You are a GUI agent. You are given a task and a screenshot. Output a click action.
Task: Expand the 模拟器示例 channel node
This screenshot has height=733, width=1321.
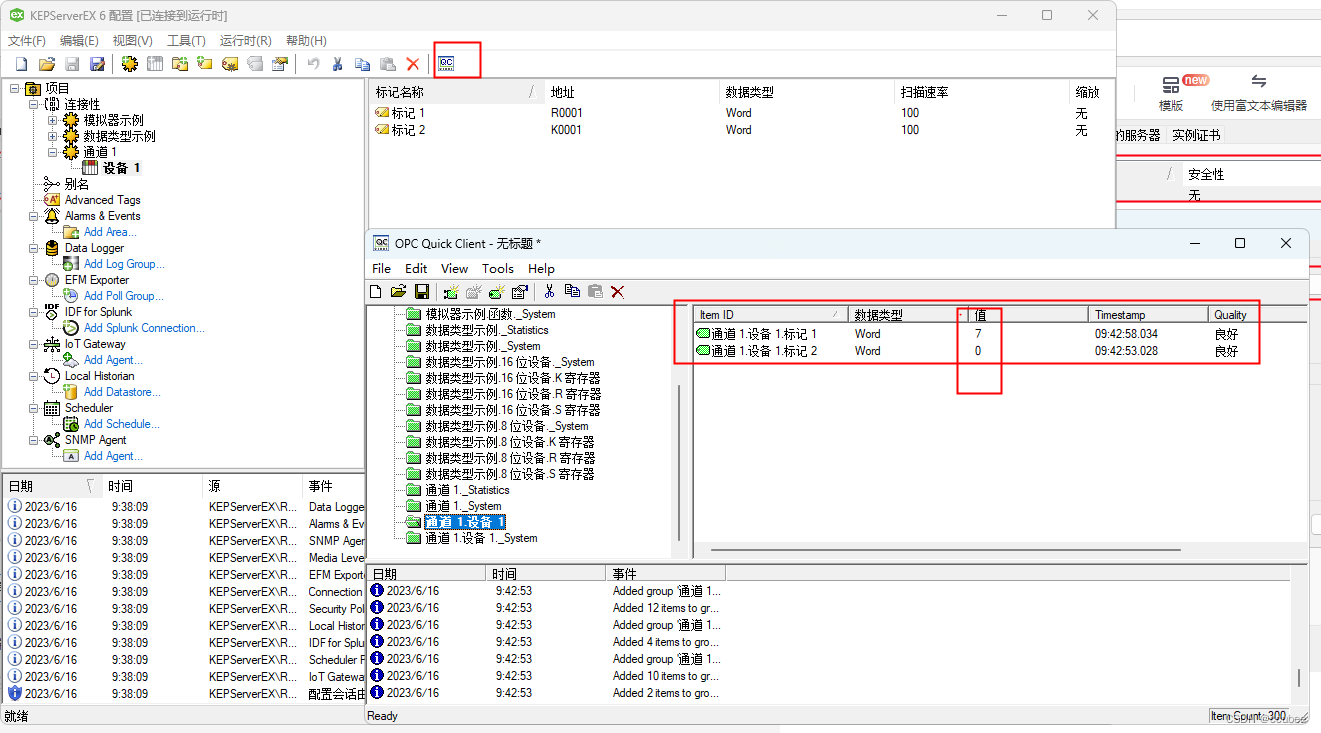click(53, 120)
